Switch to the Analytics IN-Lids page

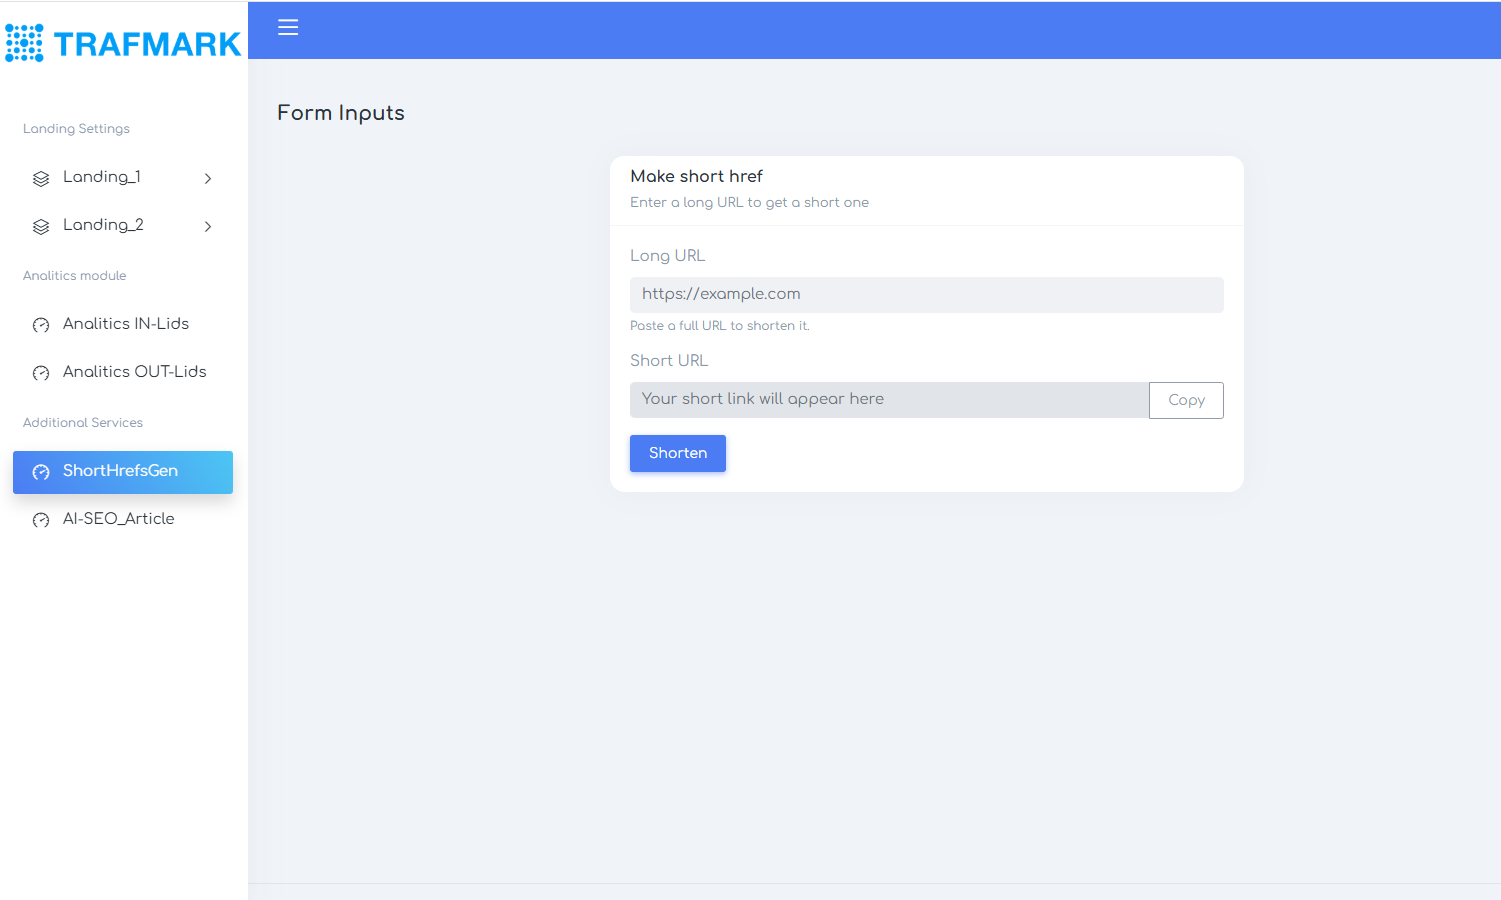(125, 324)
